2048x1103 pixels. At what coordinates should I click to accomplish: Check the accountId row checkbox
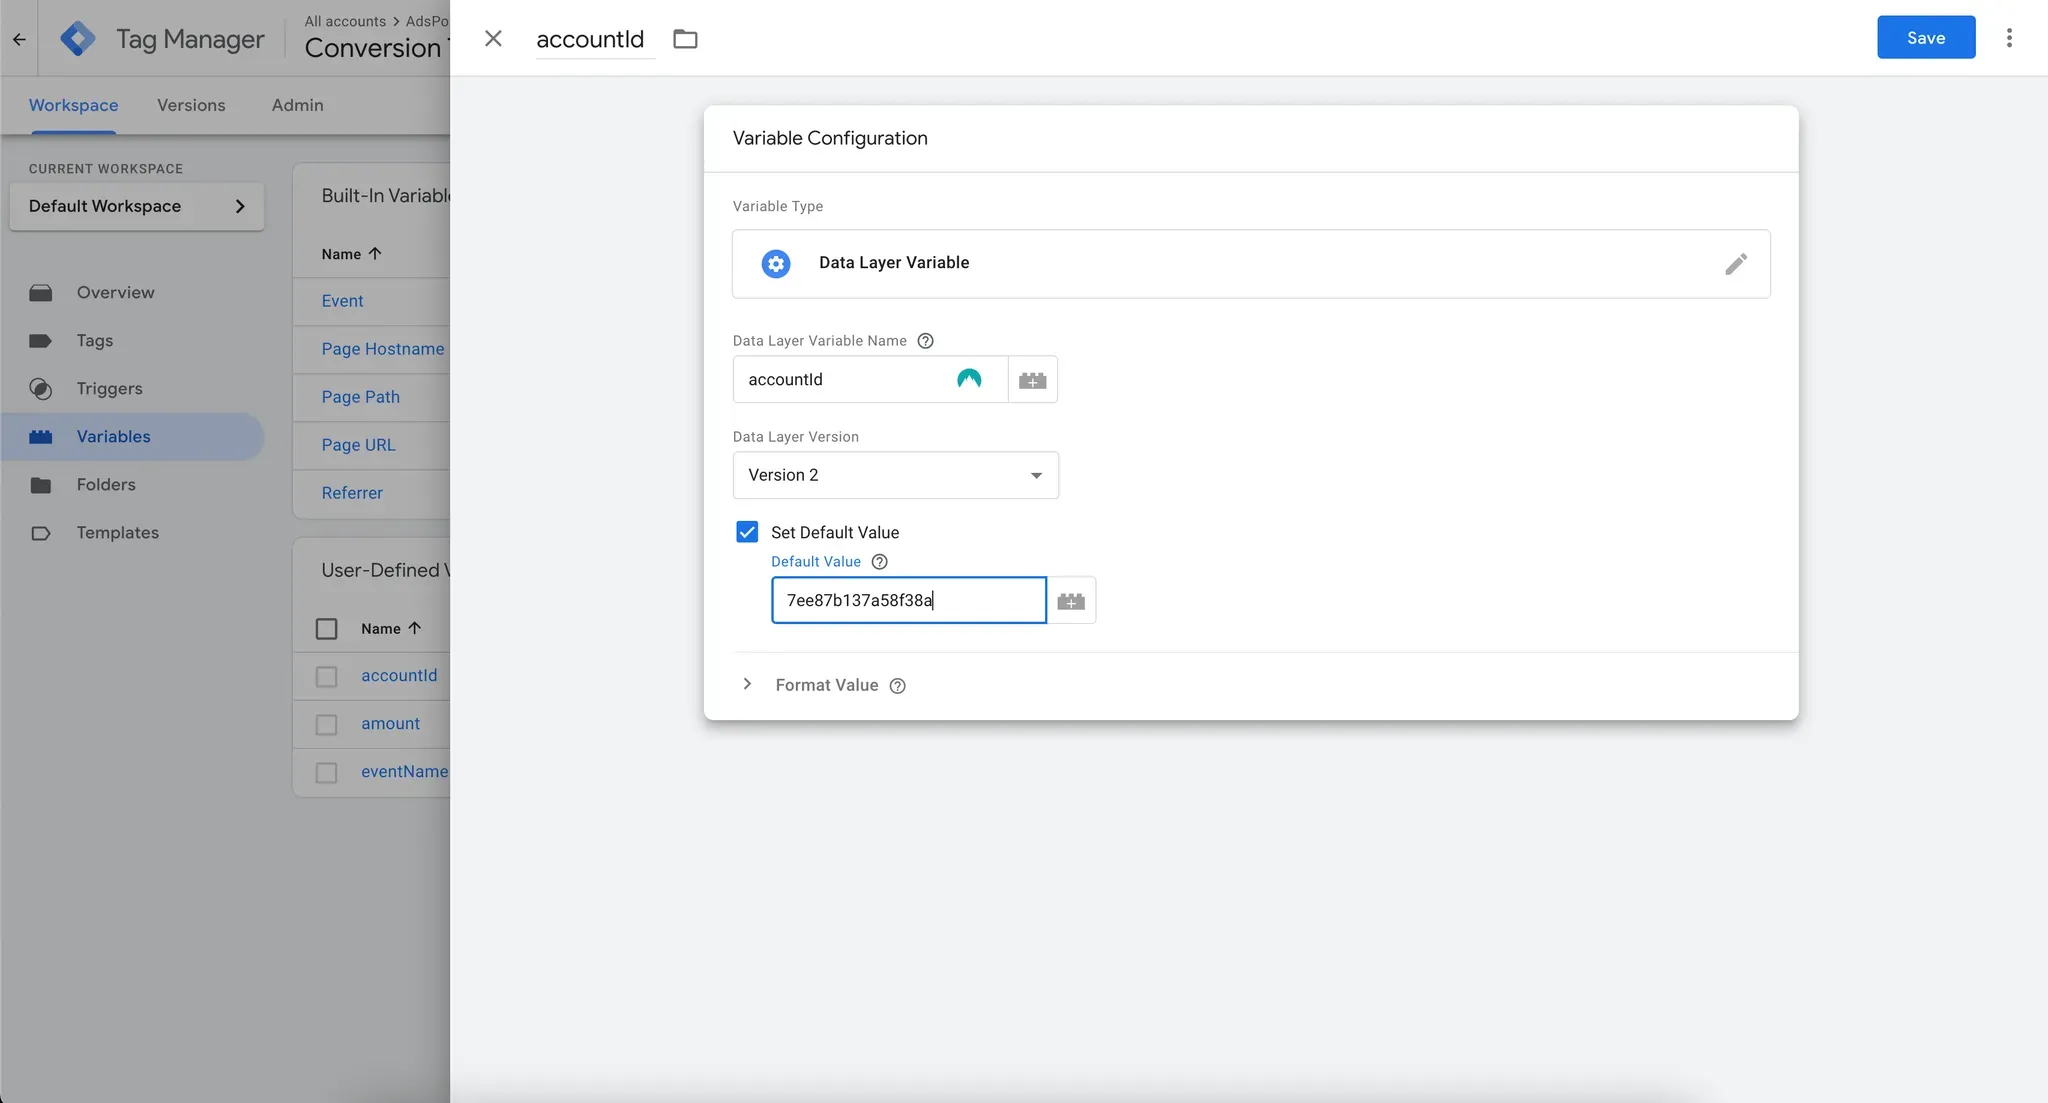(326, 677)
